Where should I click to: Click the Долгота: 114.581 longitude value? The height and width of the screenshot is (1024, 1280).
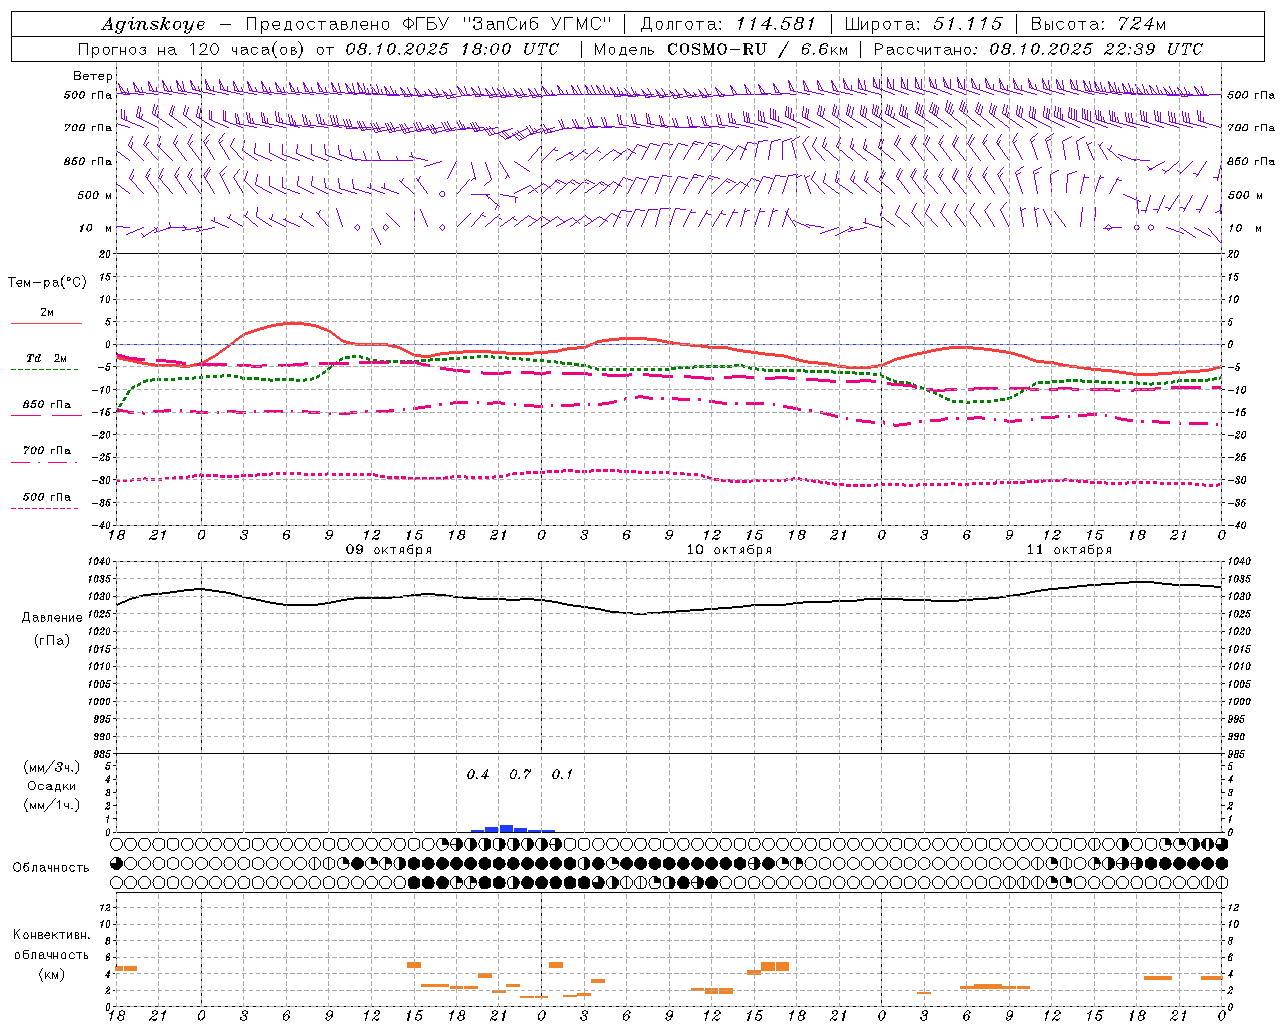point(728,24)
